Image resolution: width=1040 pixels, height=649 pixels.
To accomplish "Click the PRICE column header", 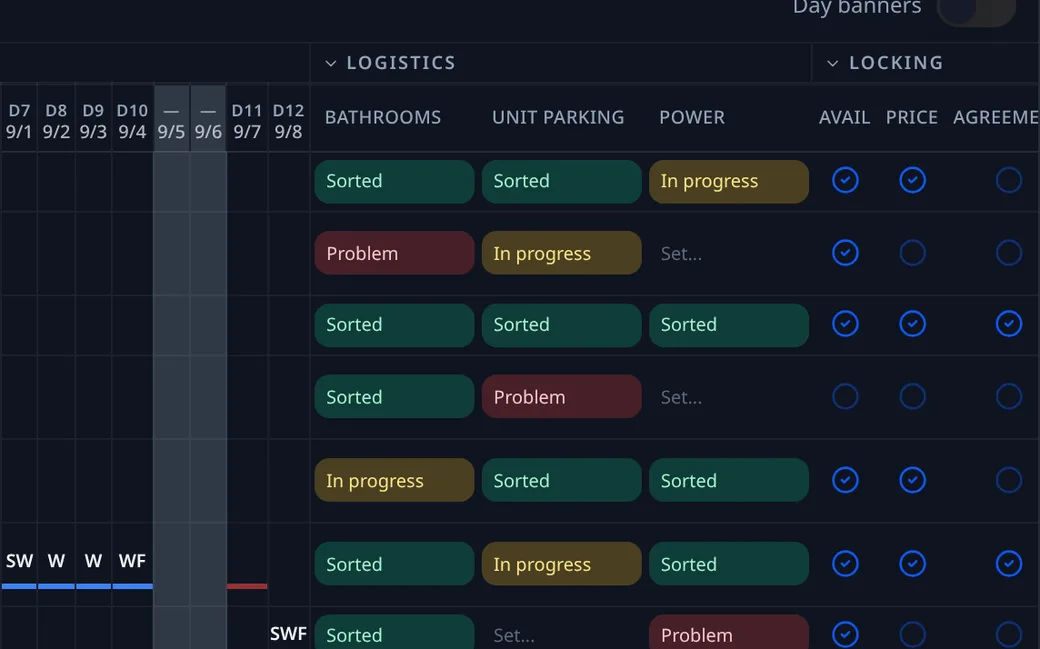I will point(912,117).
